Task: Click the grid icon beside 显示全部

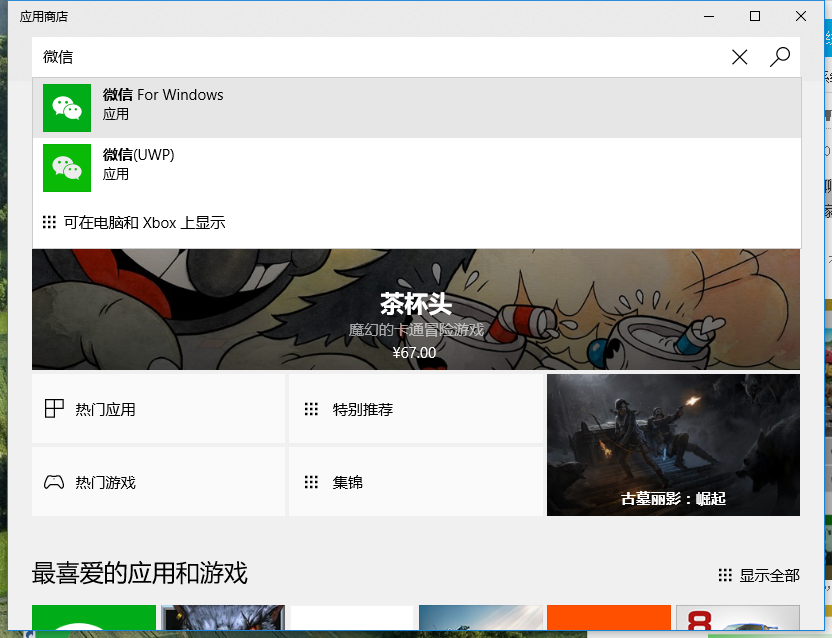Action: [724, 574]
